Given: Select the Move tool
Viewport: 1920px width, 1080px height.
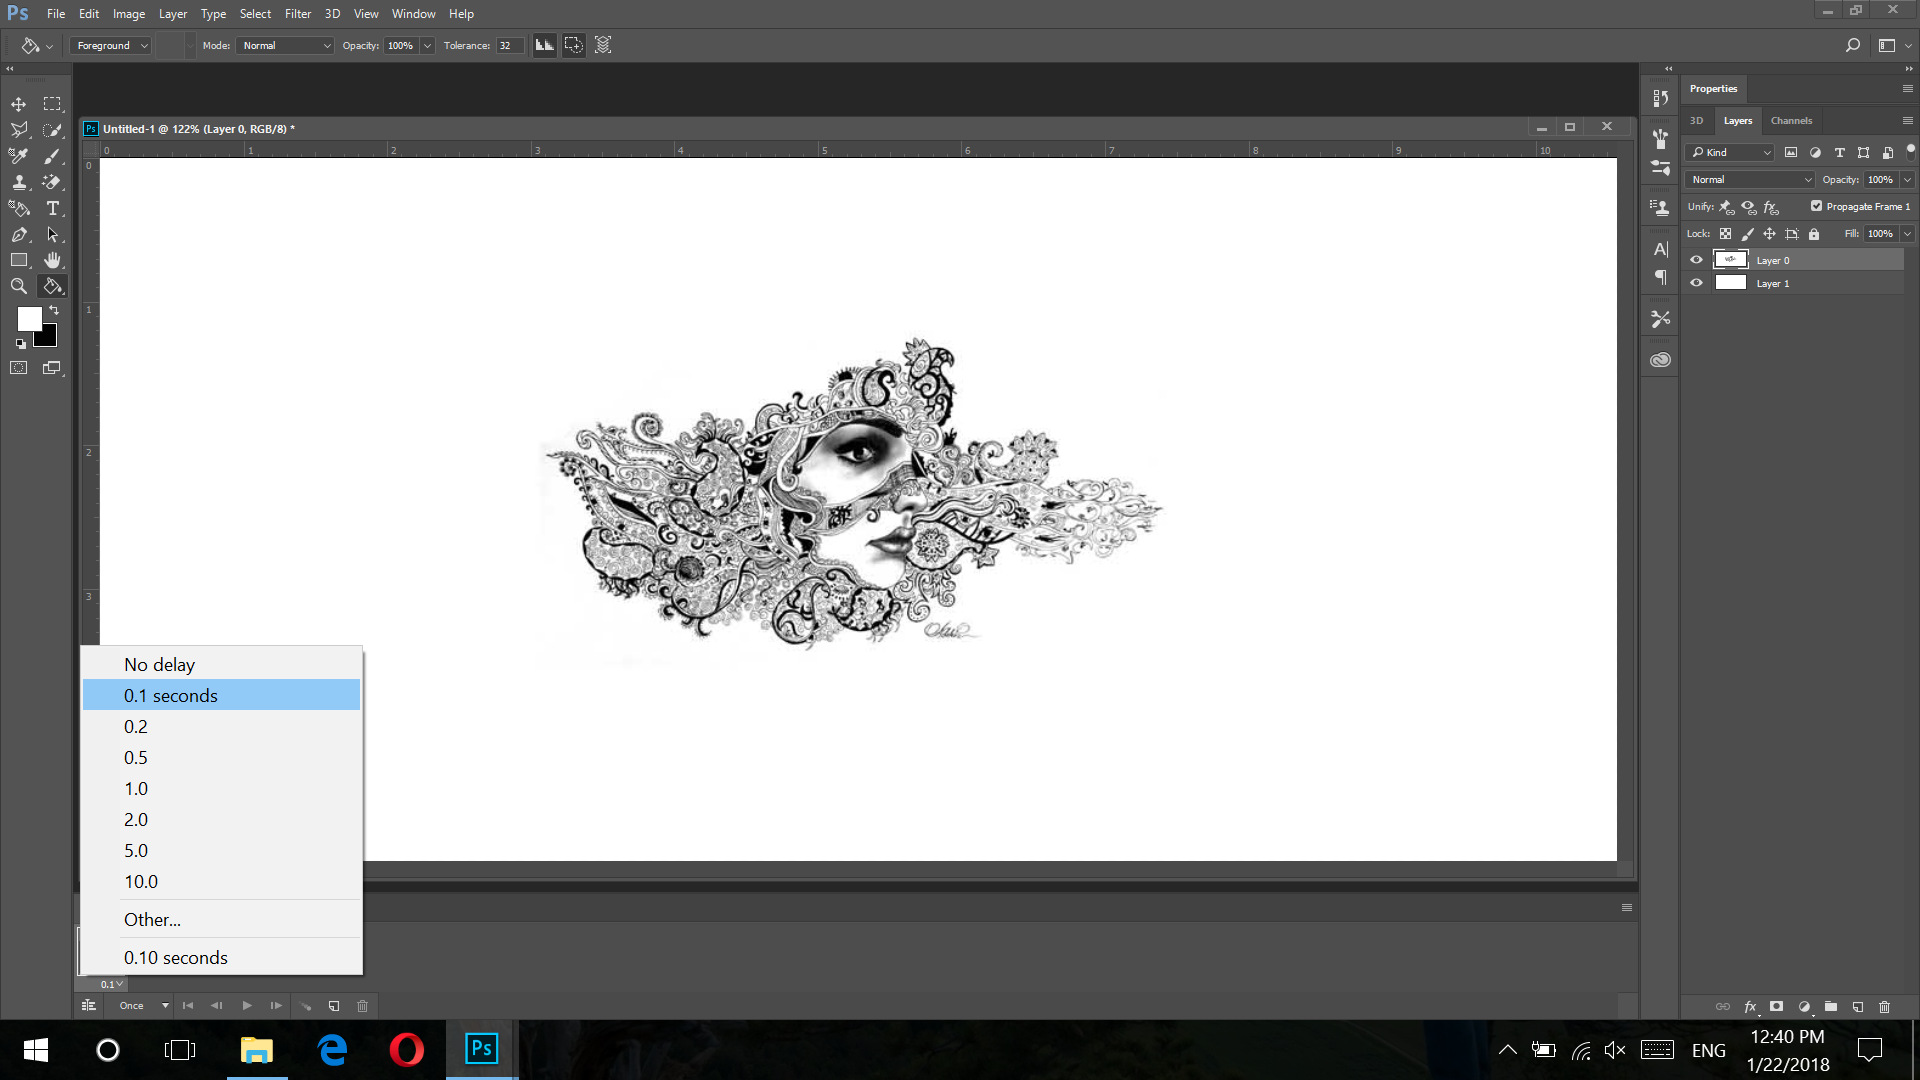Looking at the screenshot, I should point(18,104).
